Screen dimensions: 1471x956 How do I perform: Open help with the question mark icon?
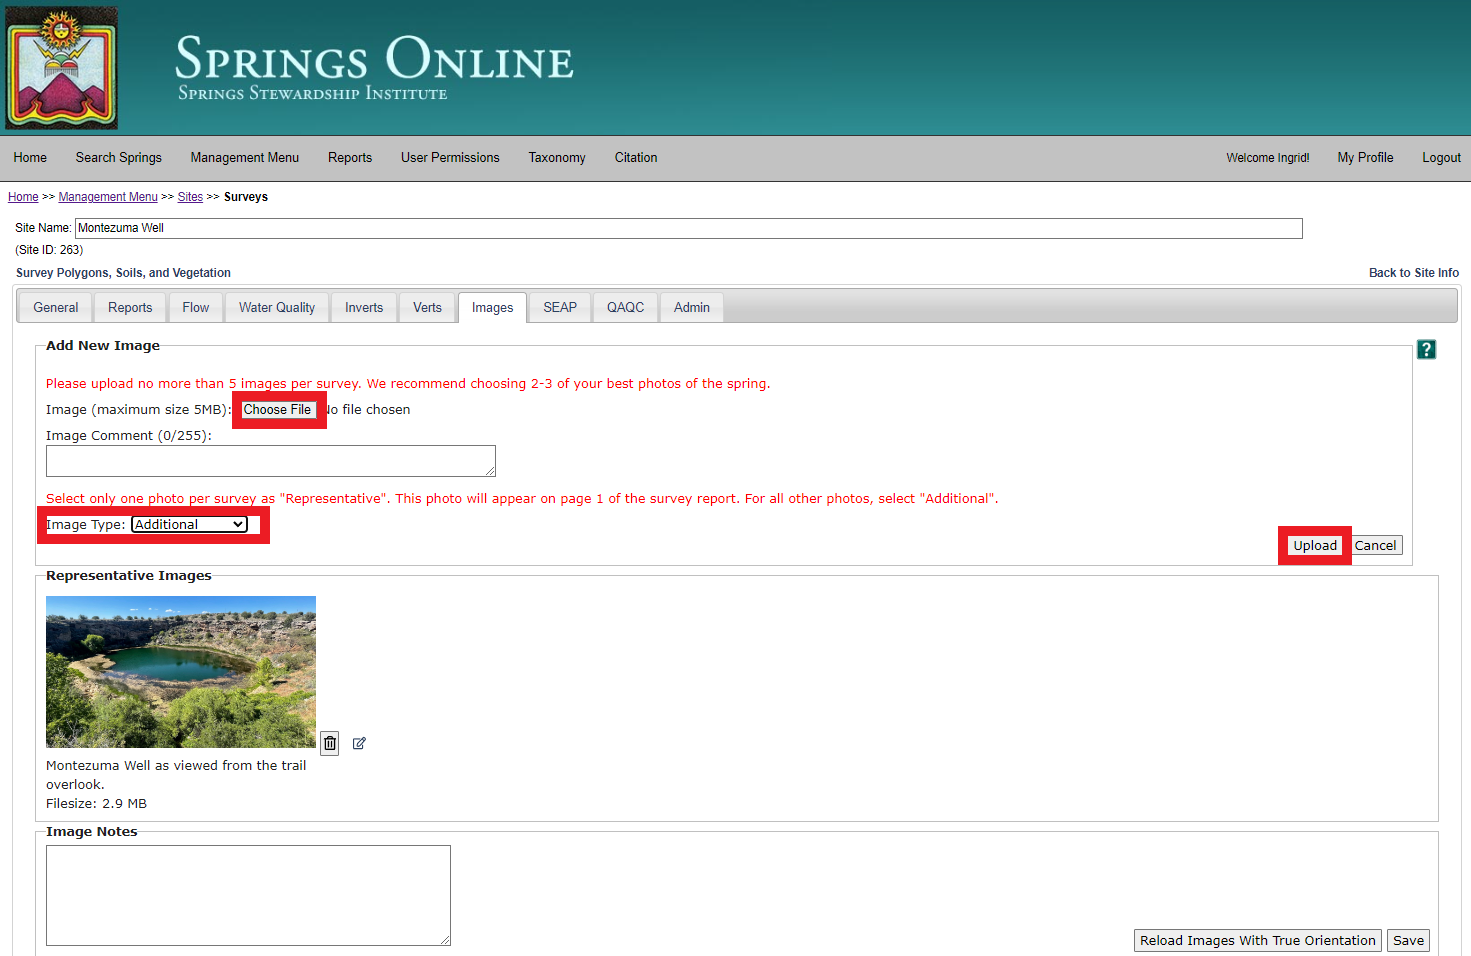coord(1426,349)
